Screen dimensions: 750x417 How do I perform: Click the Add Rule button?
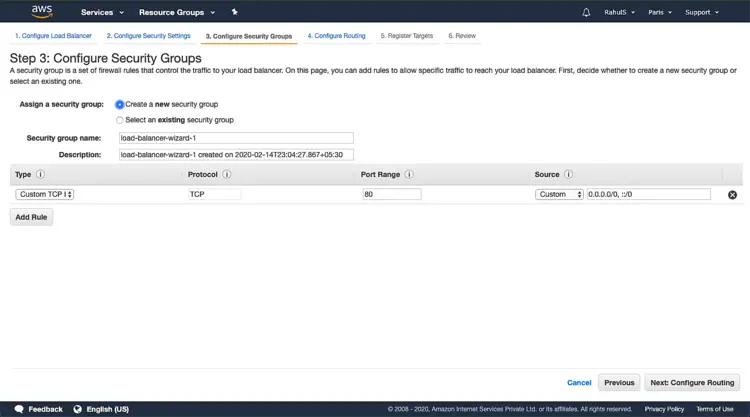(31, 217)
